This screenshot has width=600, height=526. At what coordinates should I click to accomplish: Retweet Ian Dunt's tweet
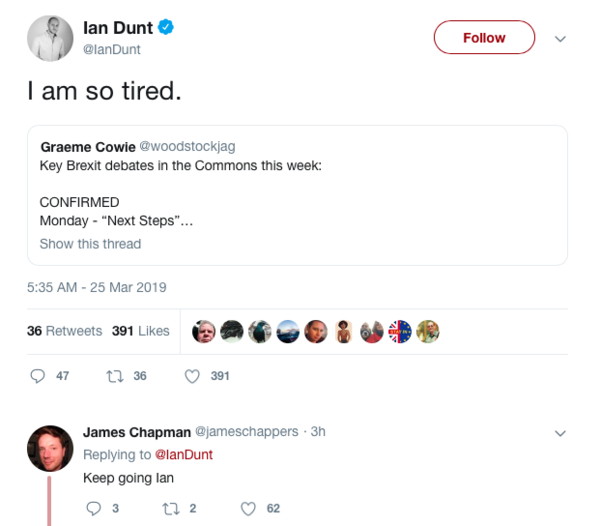coord(114,376)
